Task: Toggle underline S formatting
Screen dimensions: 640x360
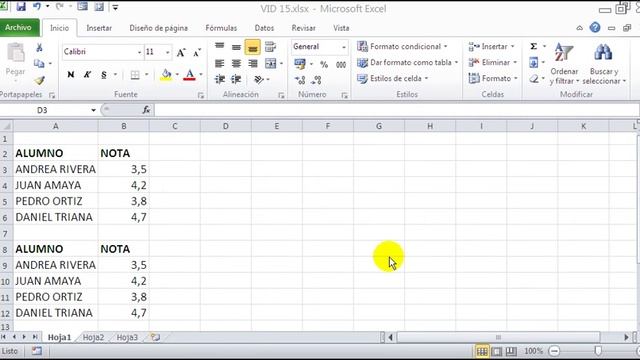Action: (104, 75)
